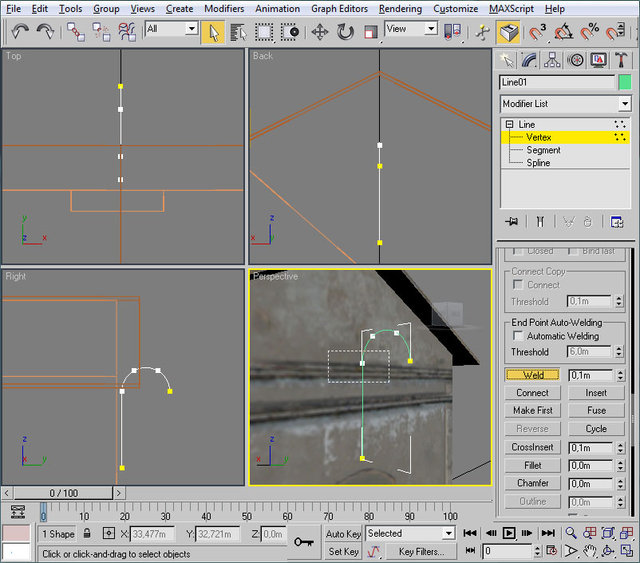Click the Weld button
The width and height of the screenshot is (640, 563).
pyautogui.click(x=533, y=375)
